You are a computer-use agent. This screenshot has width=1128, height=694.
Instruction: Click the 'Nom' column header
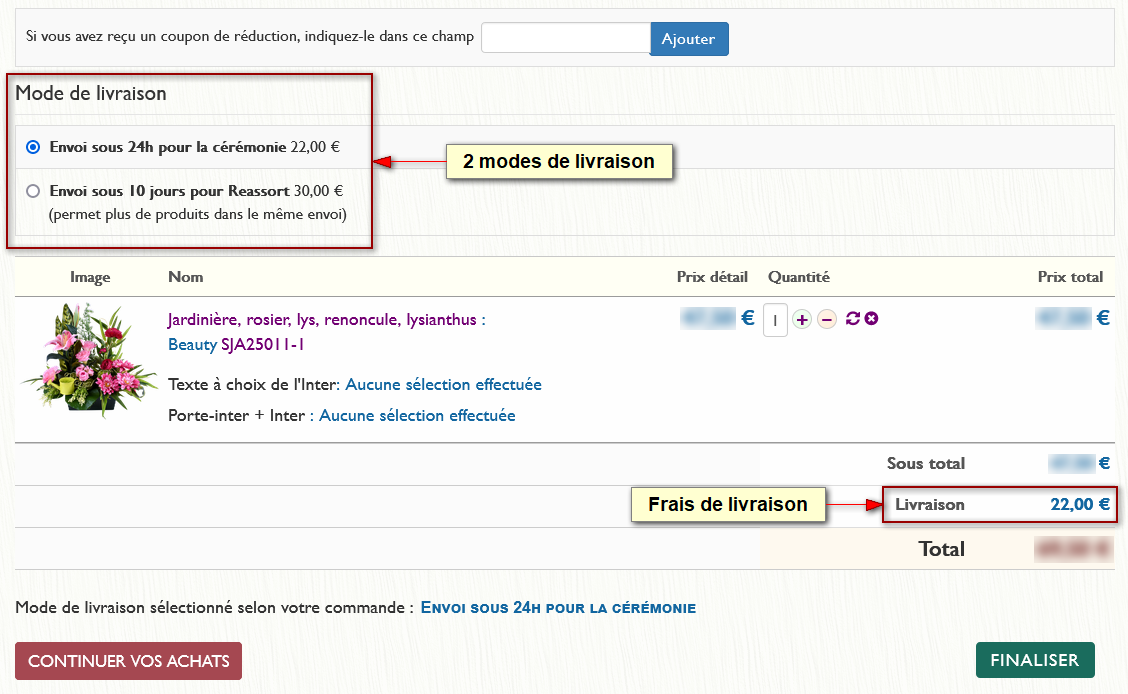[185, 277]
